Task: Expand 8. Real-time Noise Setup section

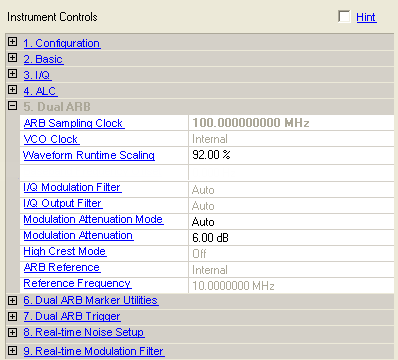Action: [12, 332]
